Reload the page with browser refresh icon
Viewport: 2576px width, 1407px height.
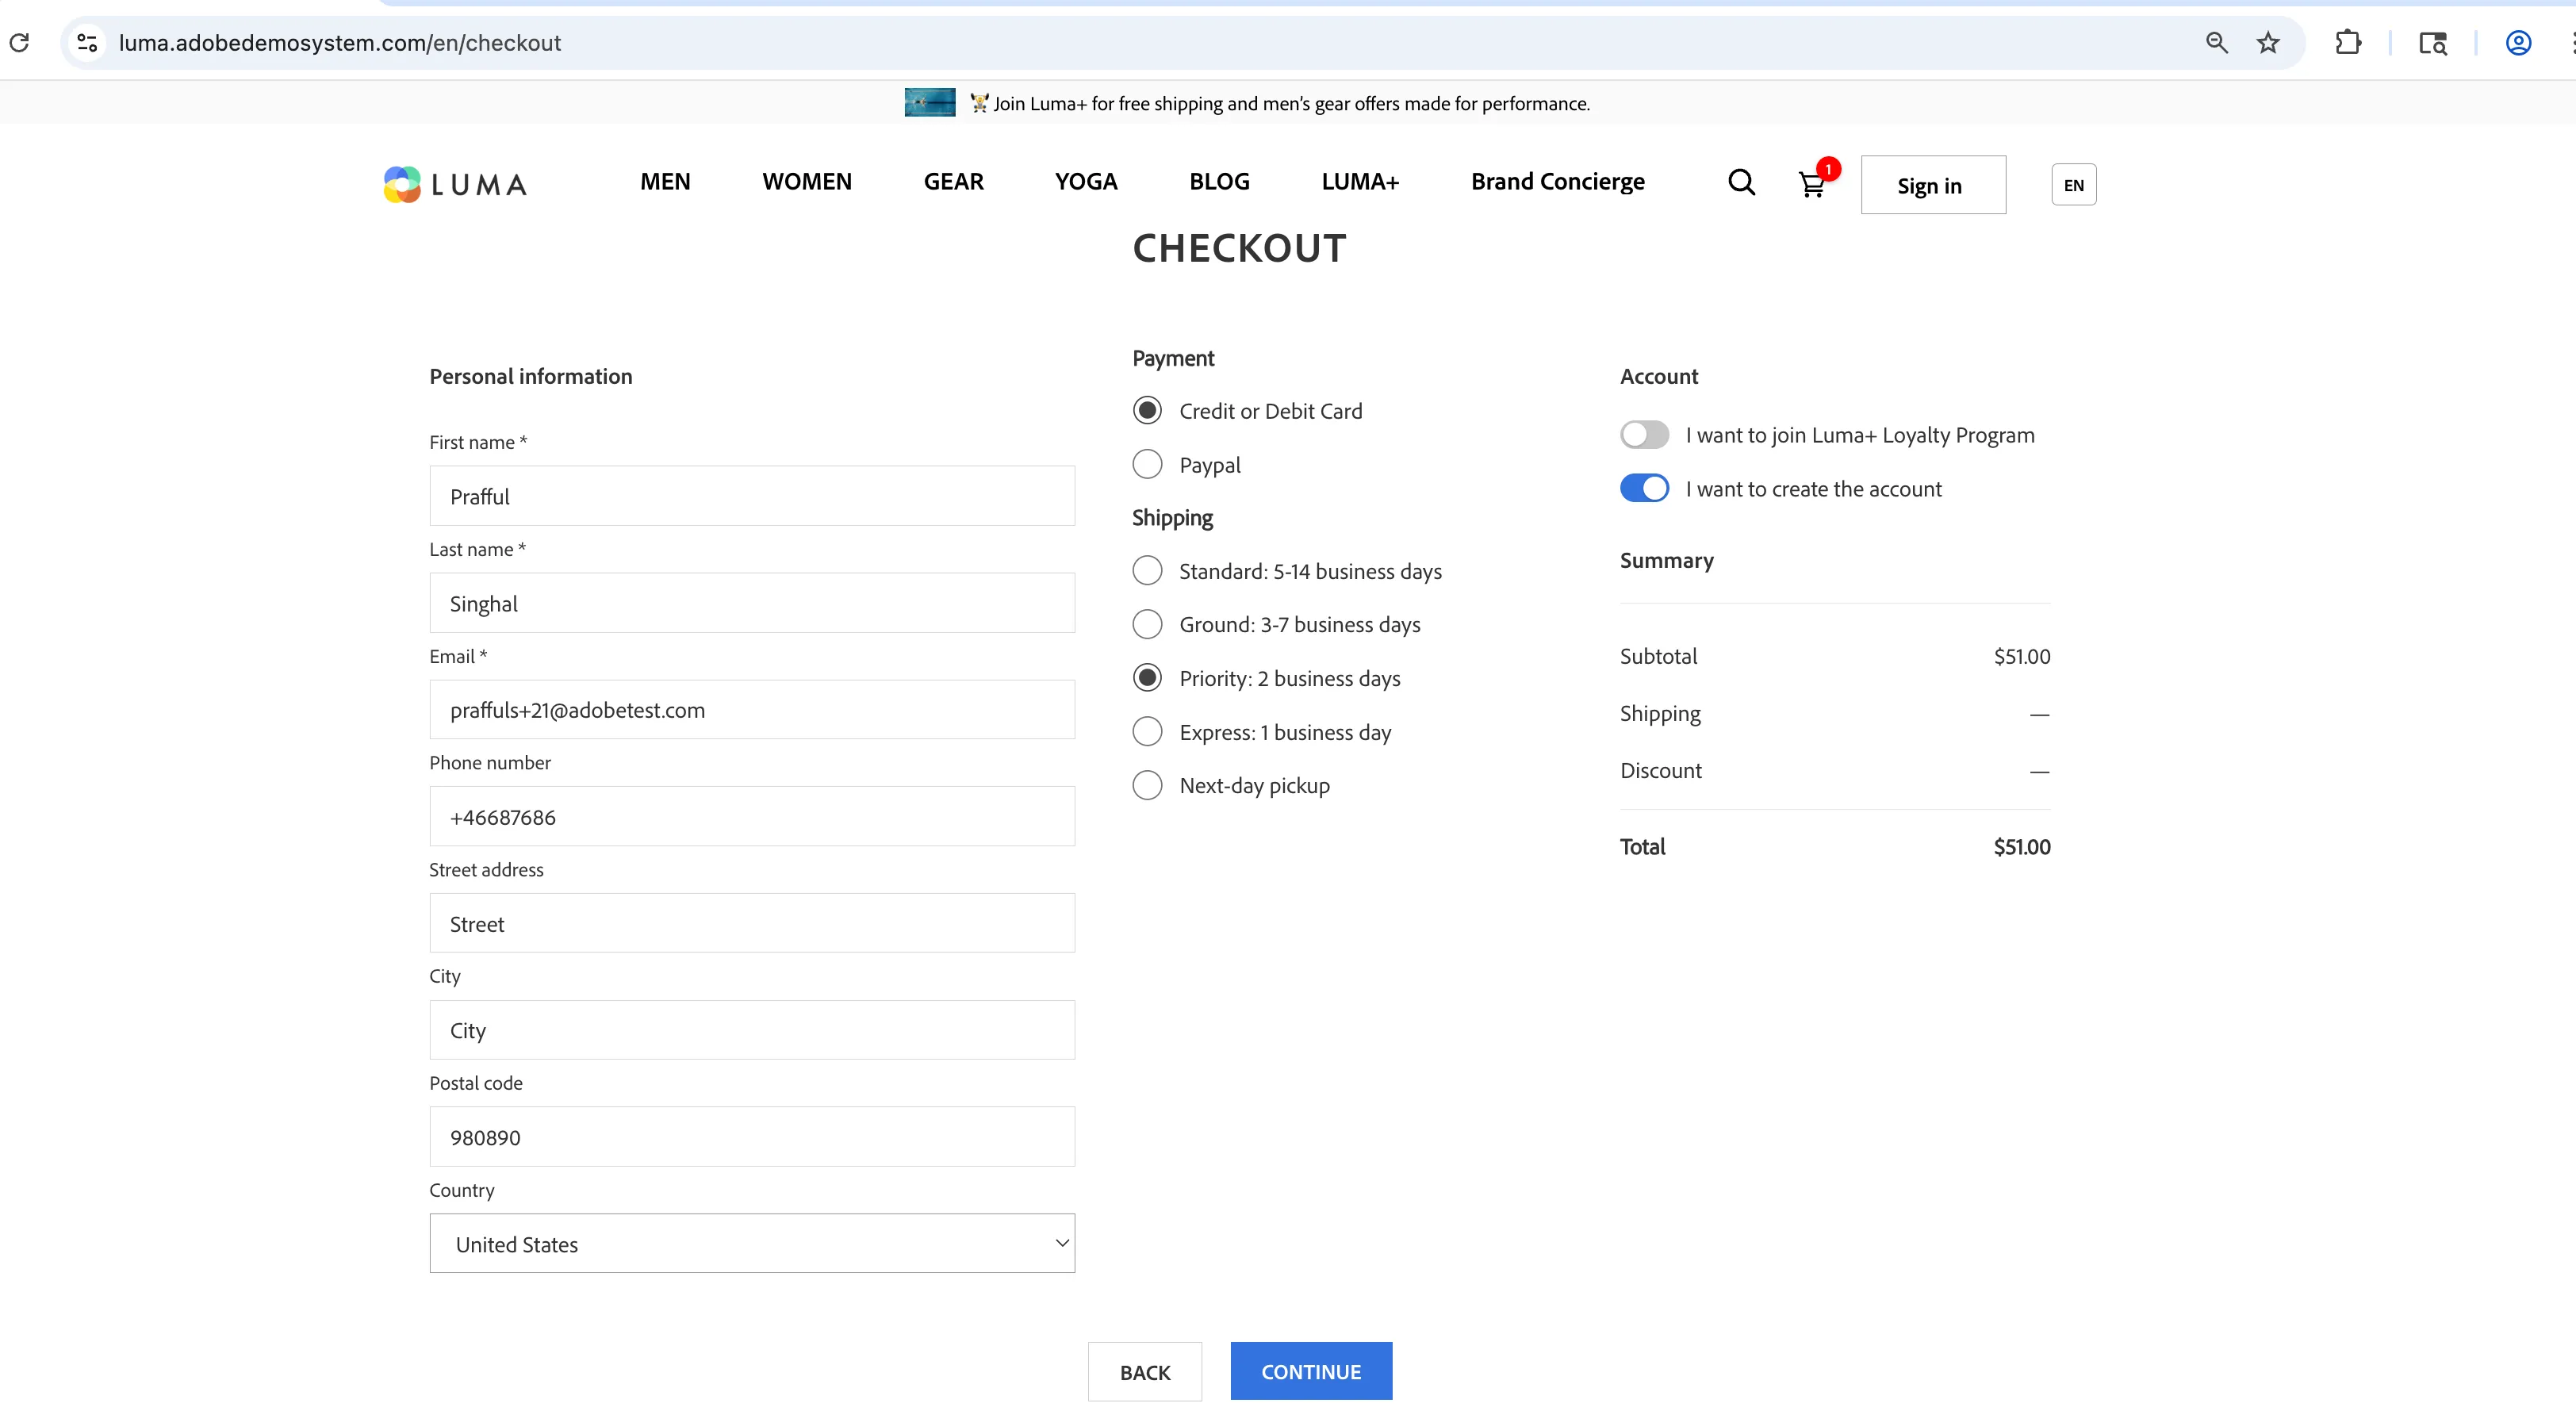[19, 42]
